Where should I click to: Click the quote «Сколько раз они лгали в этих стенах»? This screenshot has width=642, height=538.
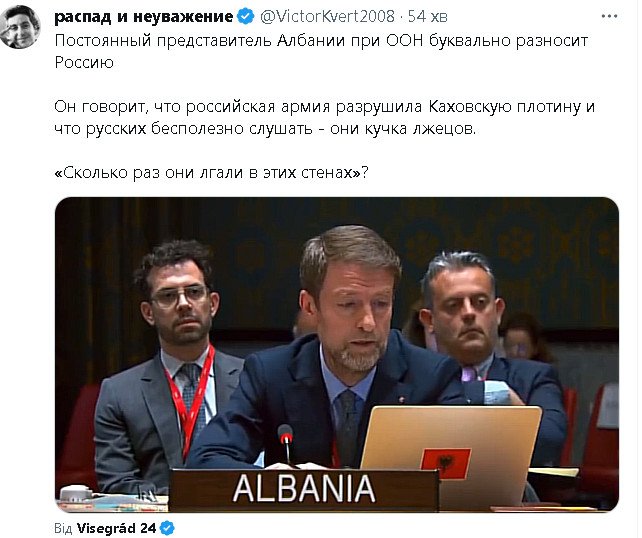(x=211, y=173)
